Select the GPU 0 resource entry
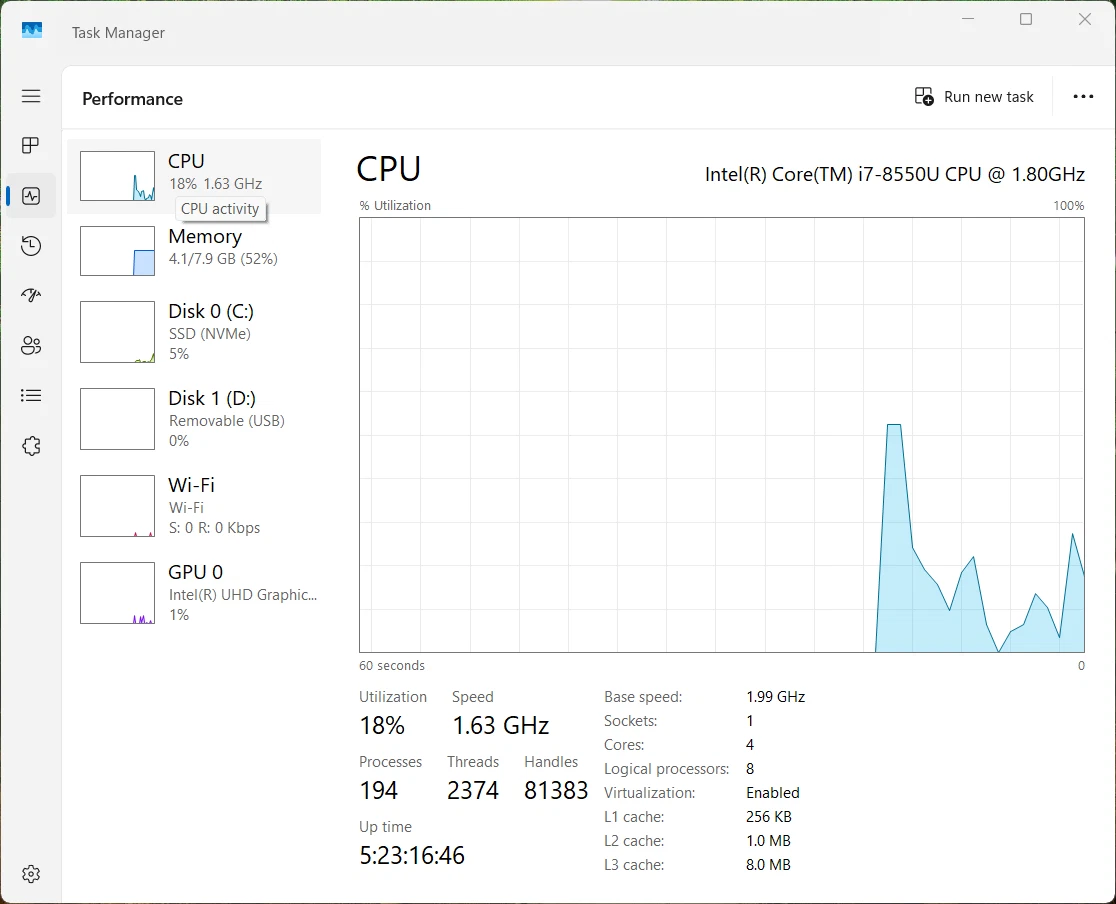 (x=194, y=593)
